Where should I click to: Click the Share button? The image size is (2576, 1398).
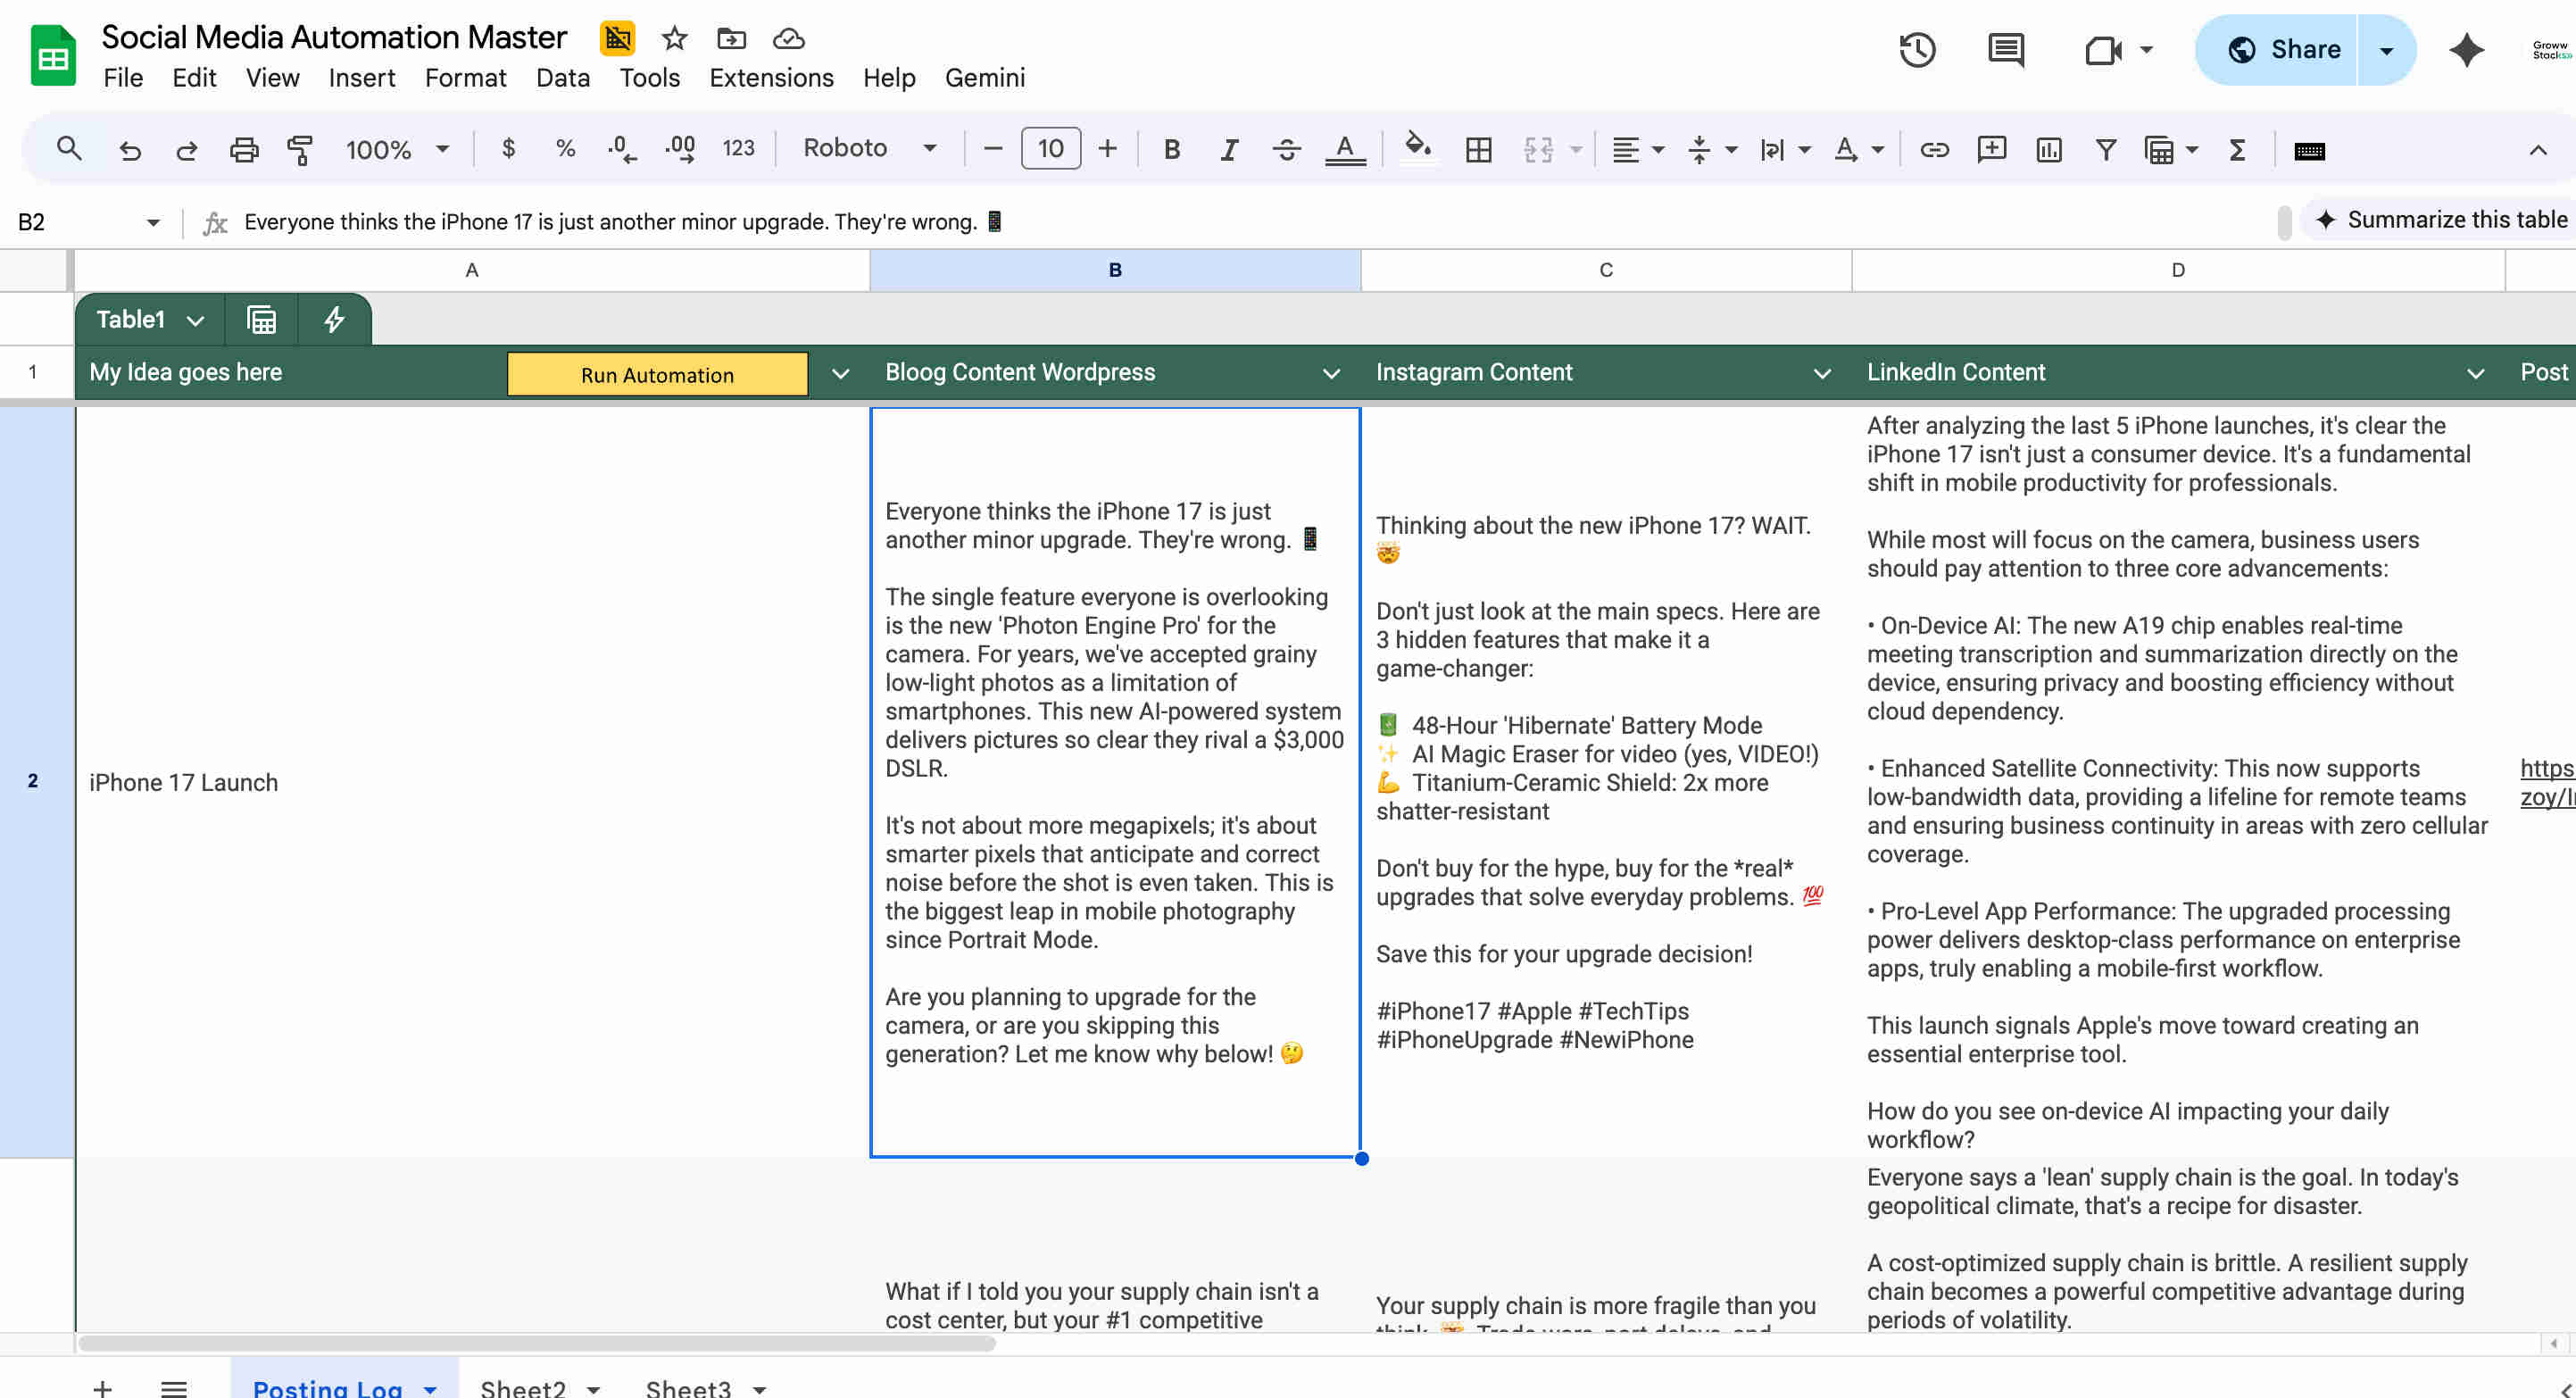coord(2277,50)
